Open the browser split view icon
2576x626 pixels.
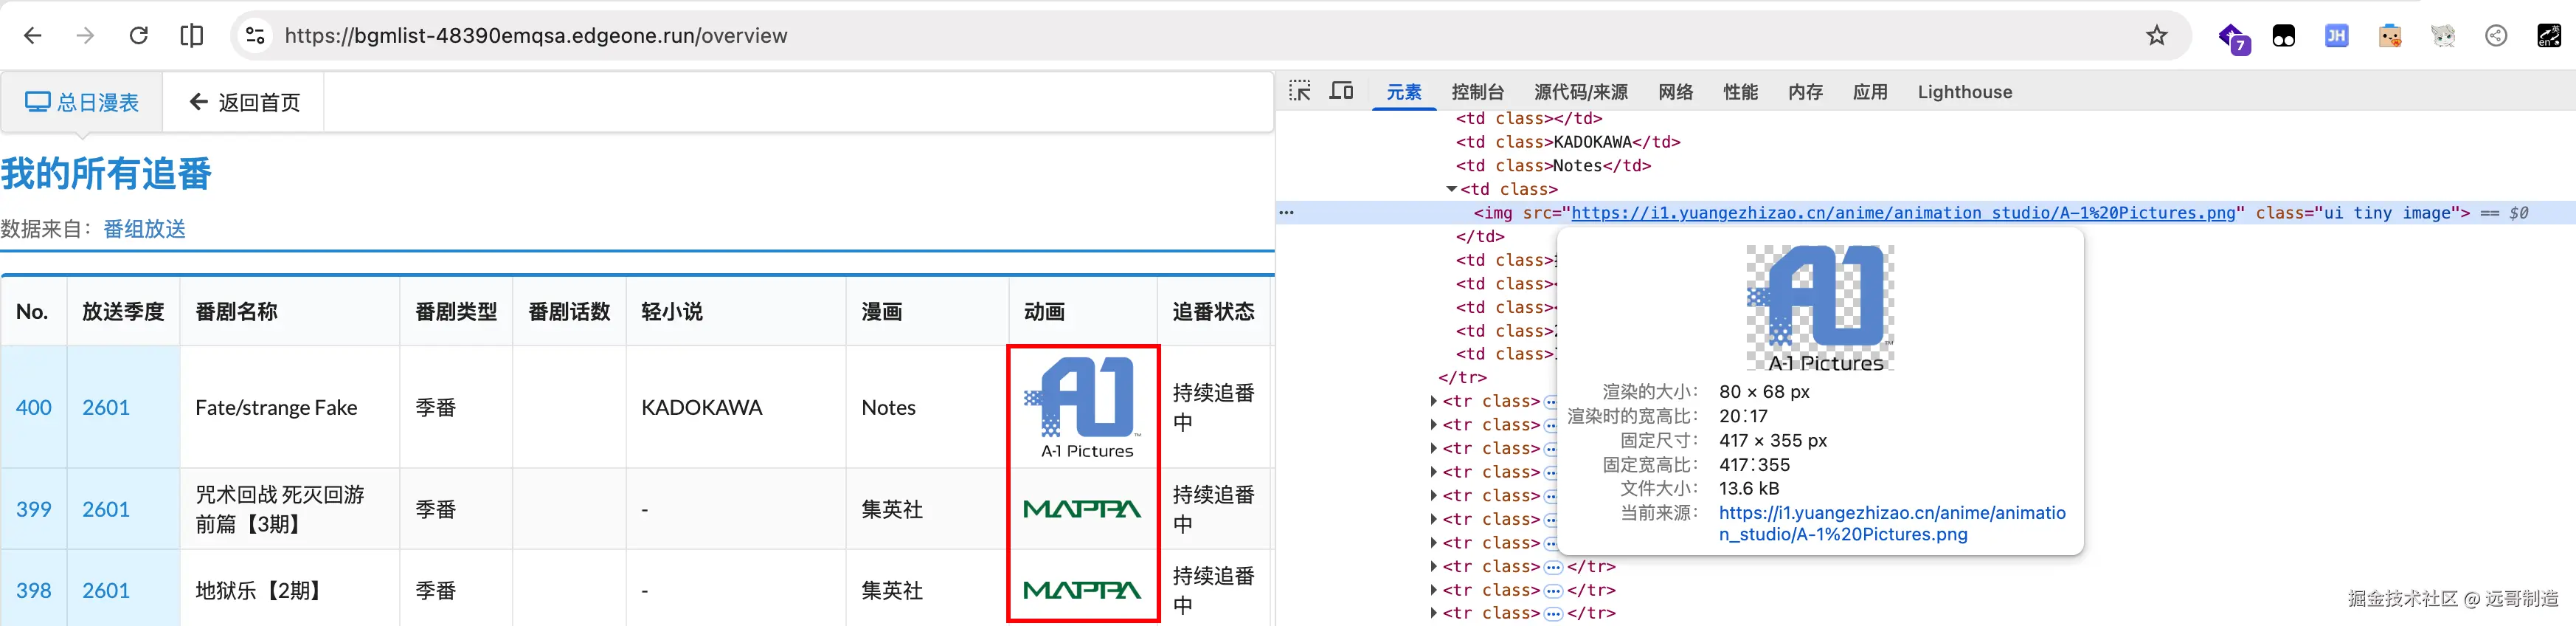(191, 36)
